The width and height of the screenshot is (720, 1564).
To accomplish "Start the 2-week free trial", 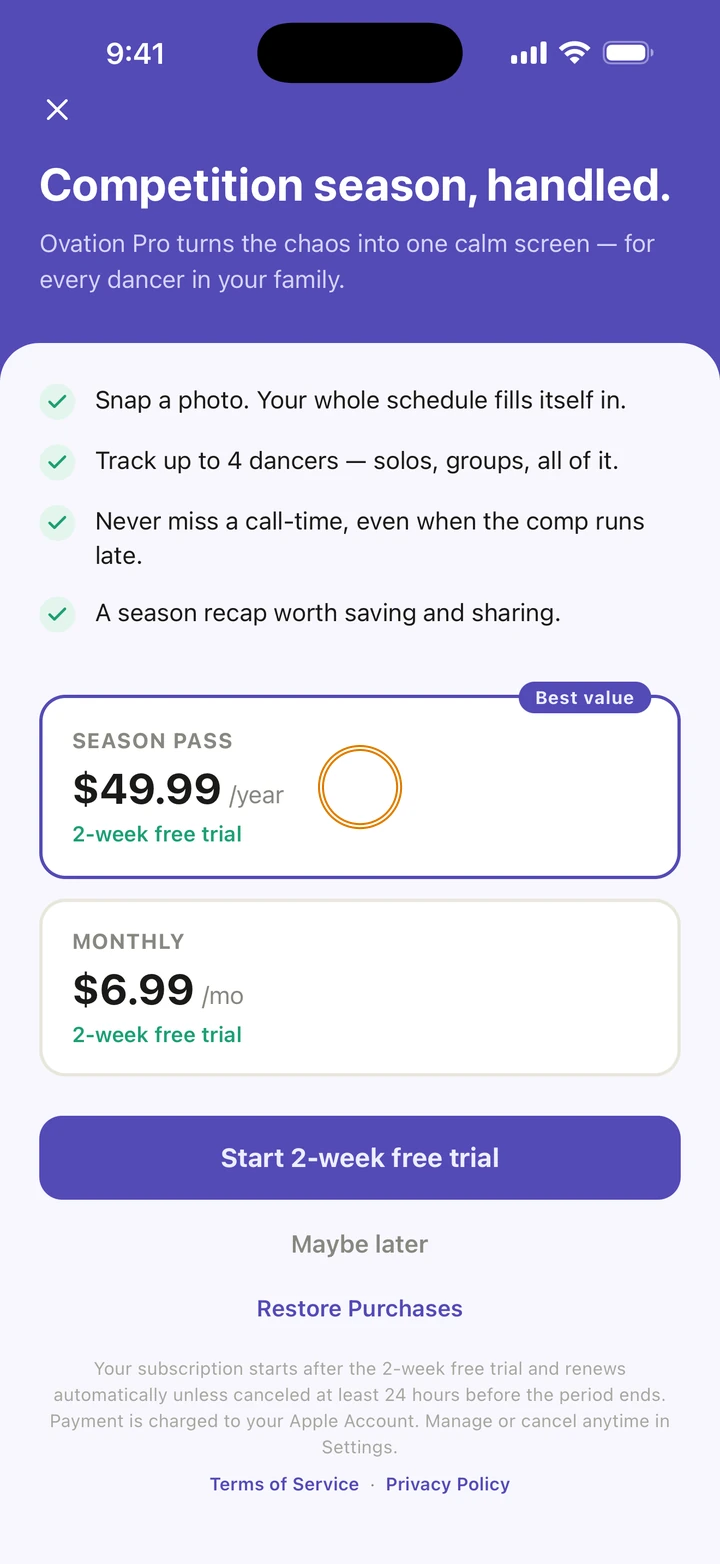I will [360, 1158].
